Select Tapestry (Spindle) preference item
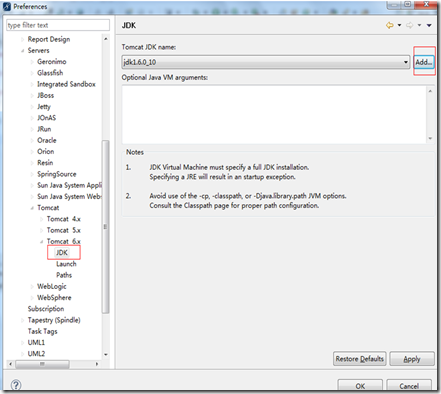441x394 pixels. [x=54, y=320]
